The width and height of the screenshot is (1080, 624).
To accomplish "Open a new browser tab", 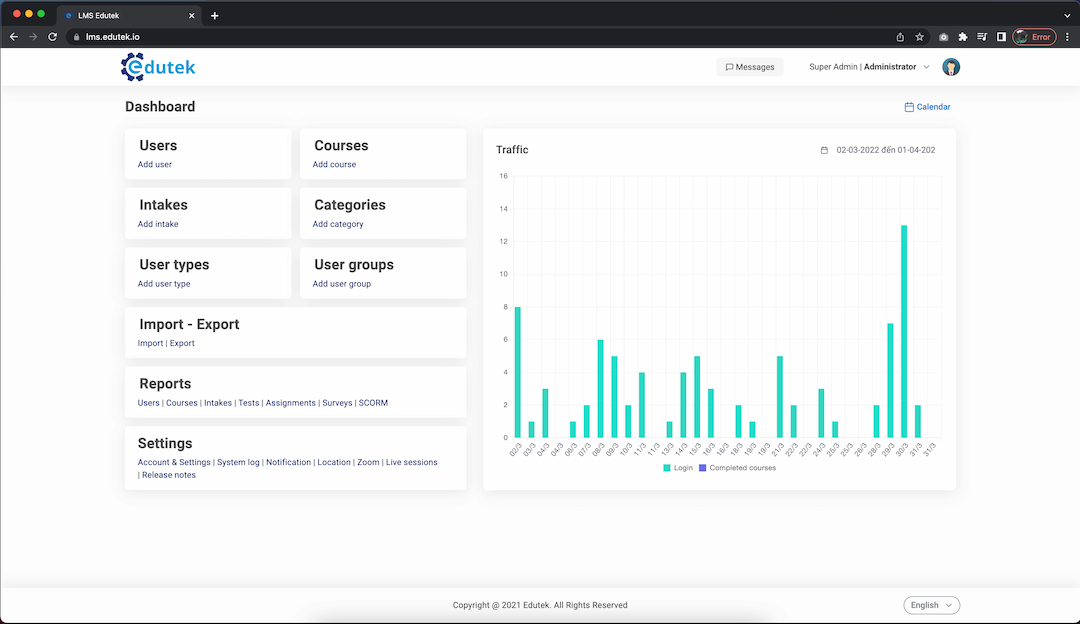I will point(214,15).
